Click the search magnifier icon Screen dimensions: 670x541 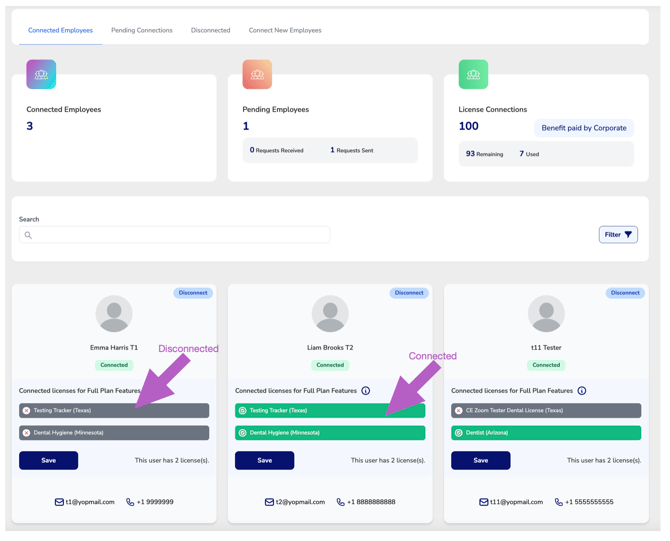[x=28, y=235]
